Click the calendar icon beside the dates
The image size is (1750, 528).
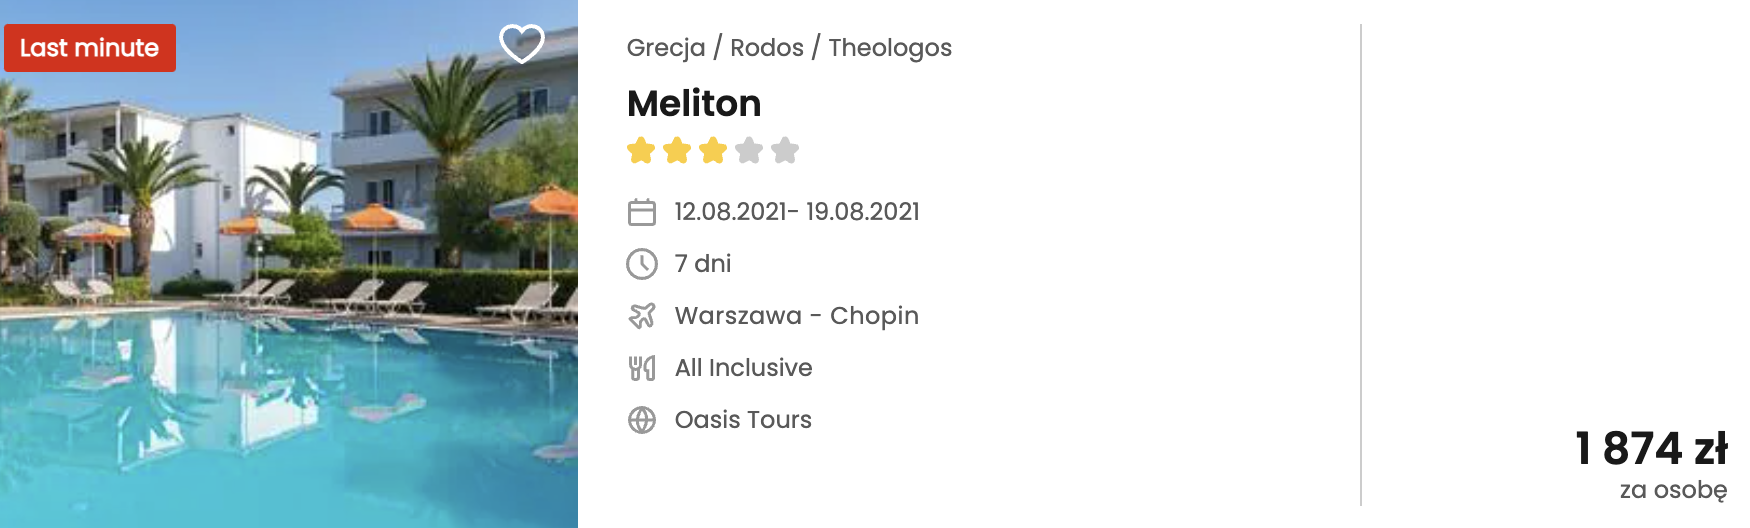point(642,212)
